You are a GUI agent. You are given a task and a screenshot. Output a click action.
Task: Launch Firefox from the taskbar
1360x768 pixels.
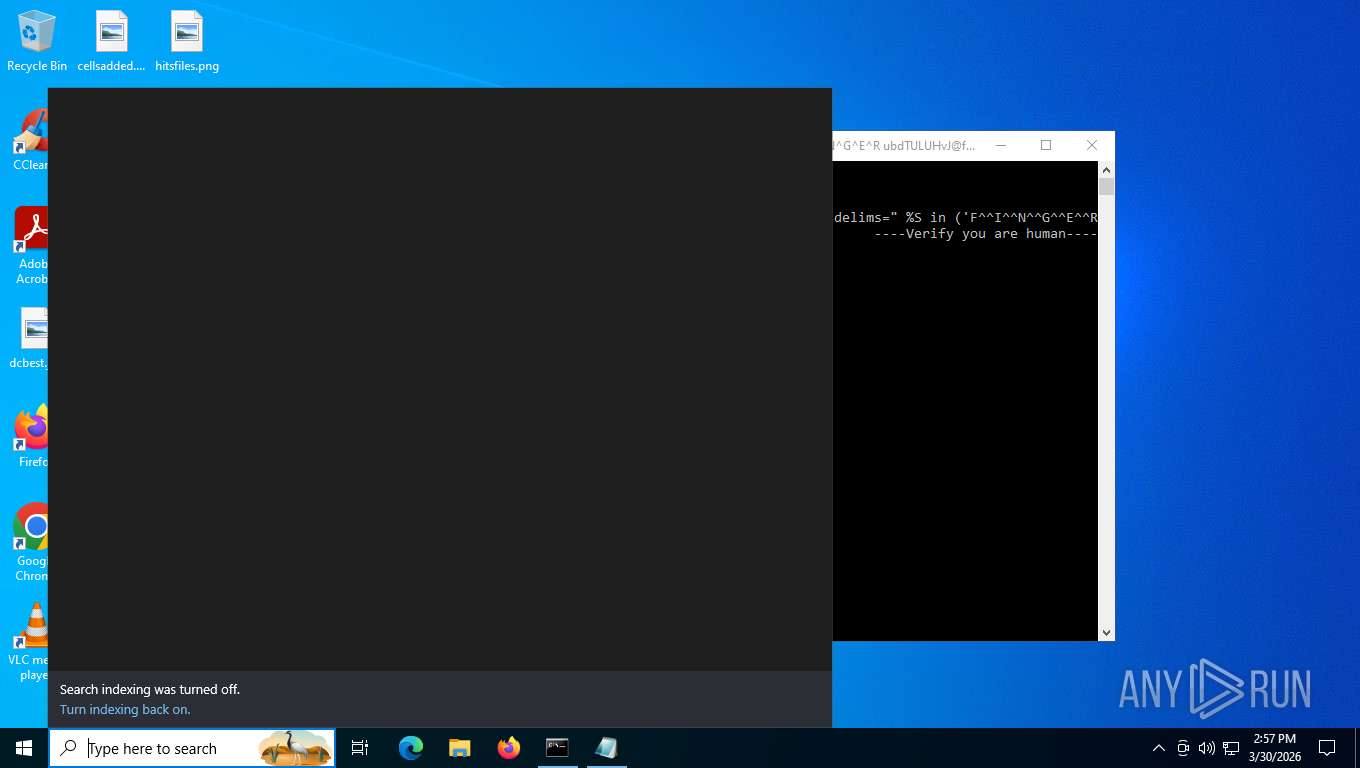coord(509,748)
